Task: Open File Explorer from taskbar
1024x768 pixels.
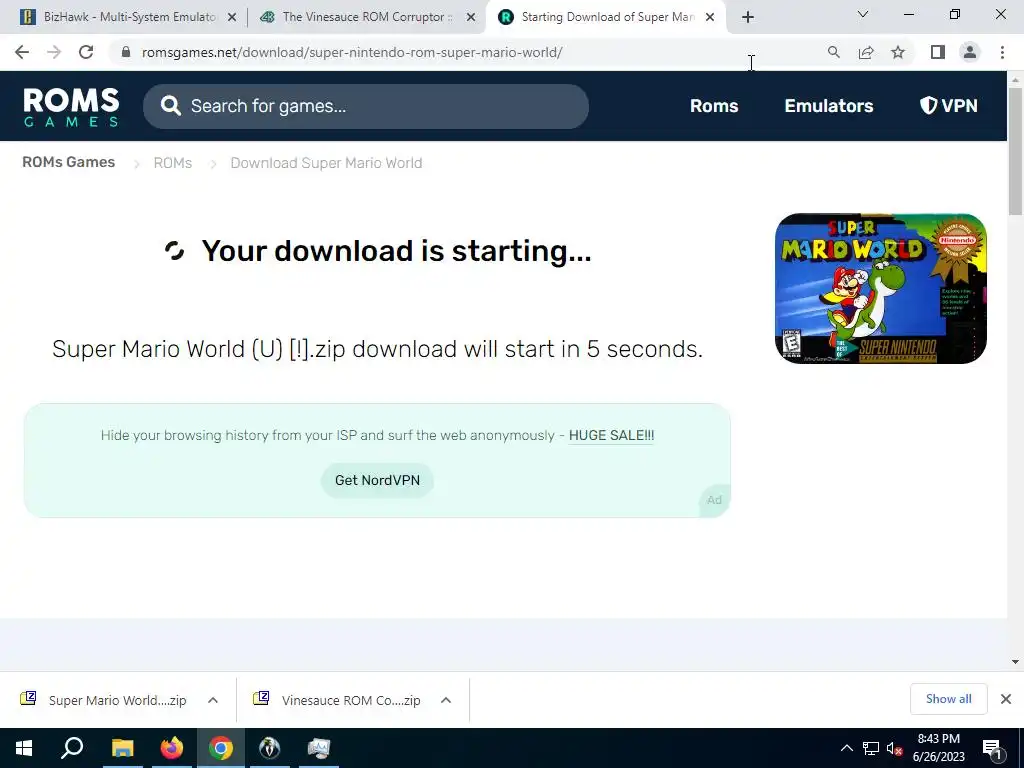Action: coord(122,748)
